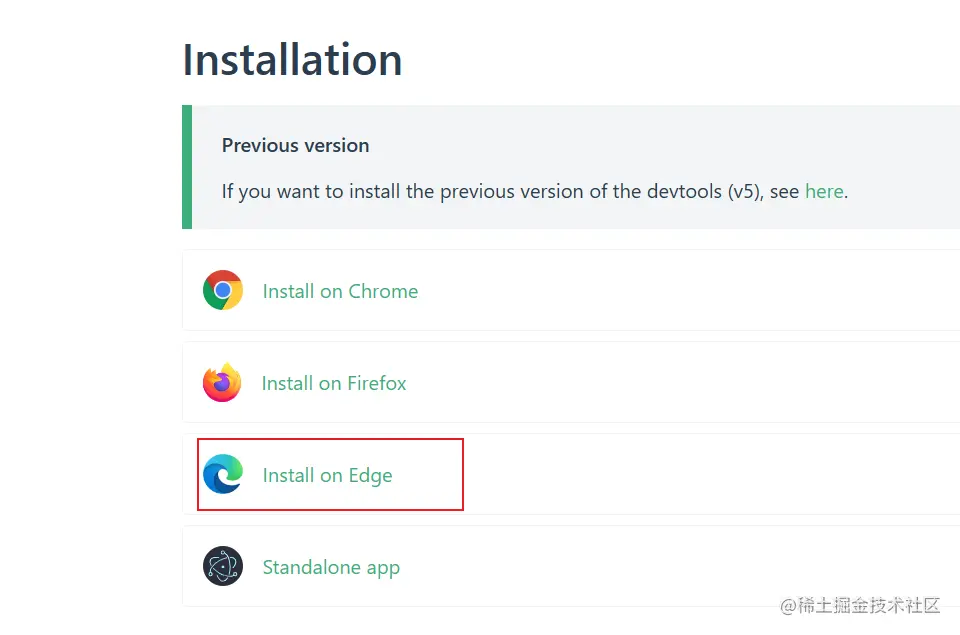Click the Standalone app Electron icon

pyautogui.click(x=222, y=567)
